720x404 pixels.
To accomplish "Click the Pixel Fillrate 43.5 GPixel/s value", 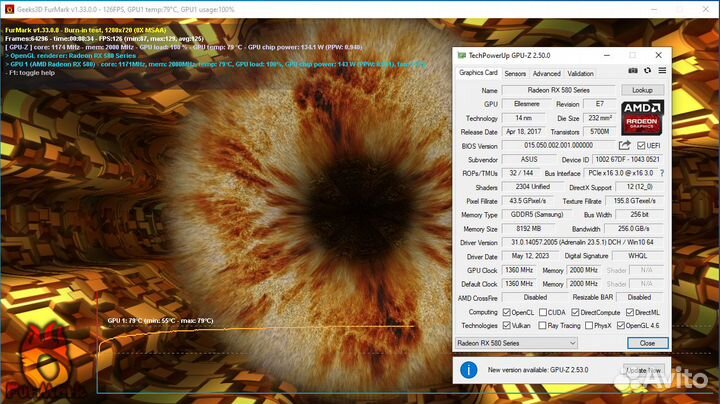I will 528,201.
